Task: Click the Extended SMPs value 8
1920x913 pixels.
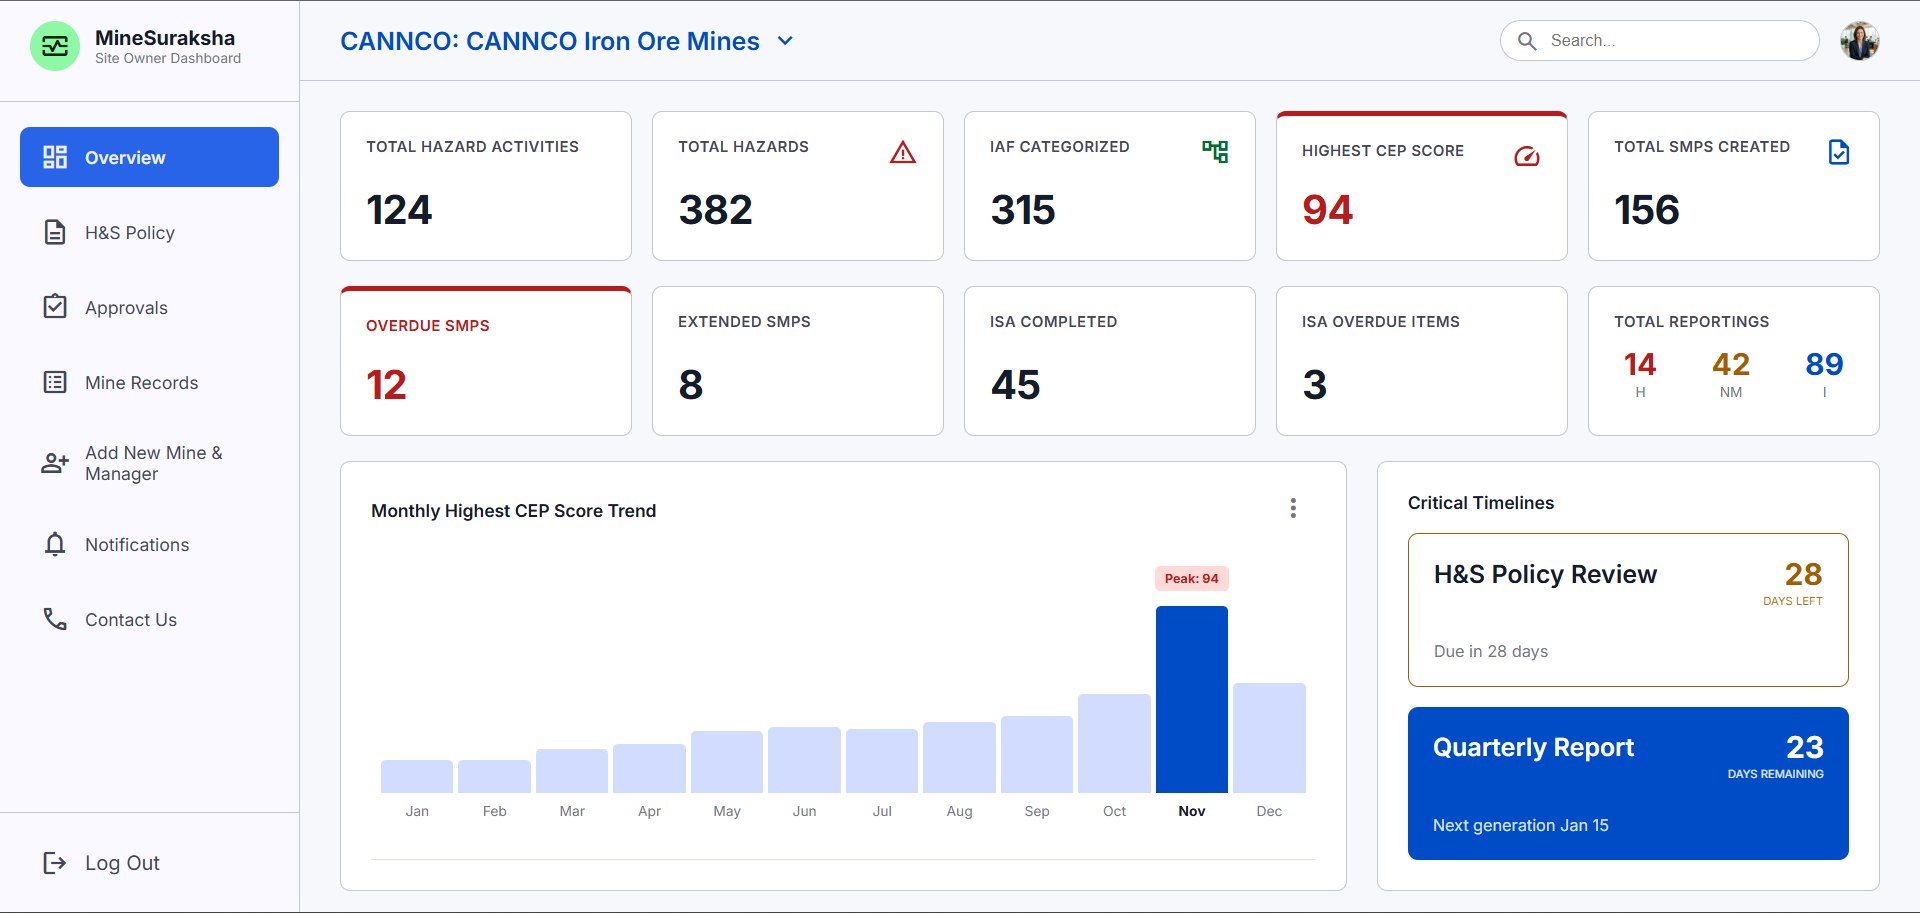Action: [x=691, y=385]
